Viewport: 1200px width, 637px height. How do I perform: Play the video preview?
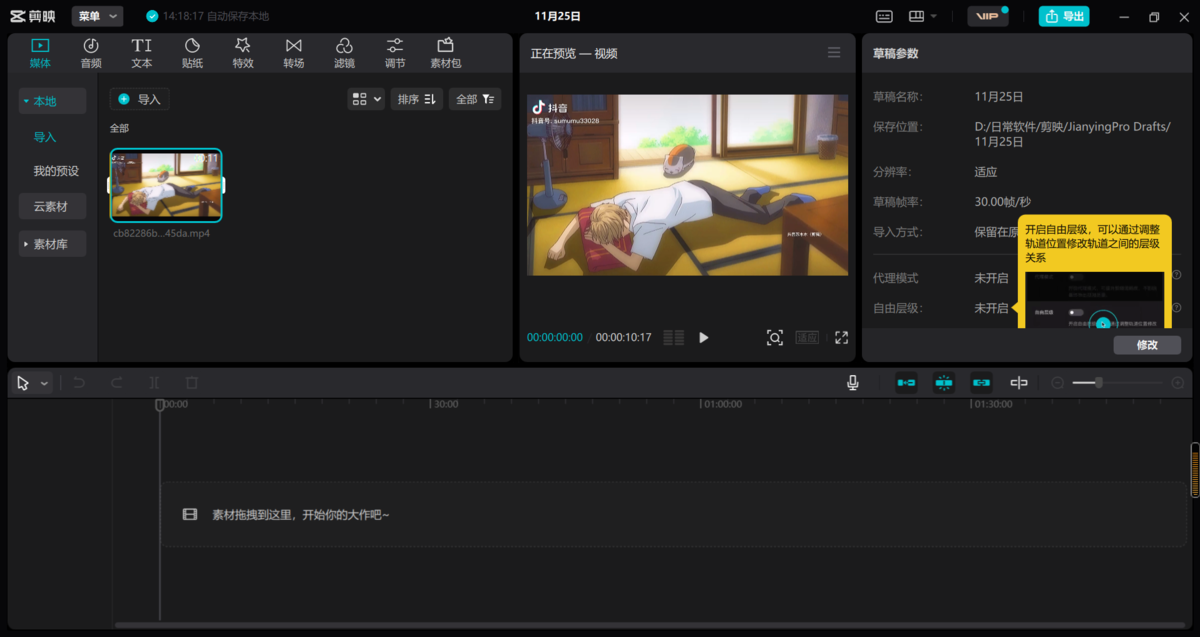[x=704, y=338]
